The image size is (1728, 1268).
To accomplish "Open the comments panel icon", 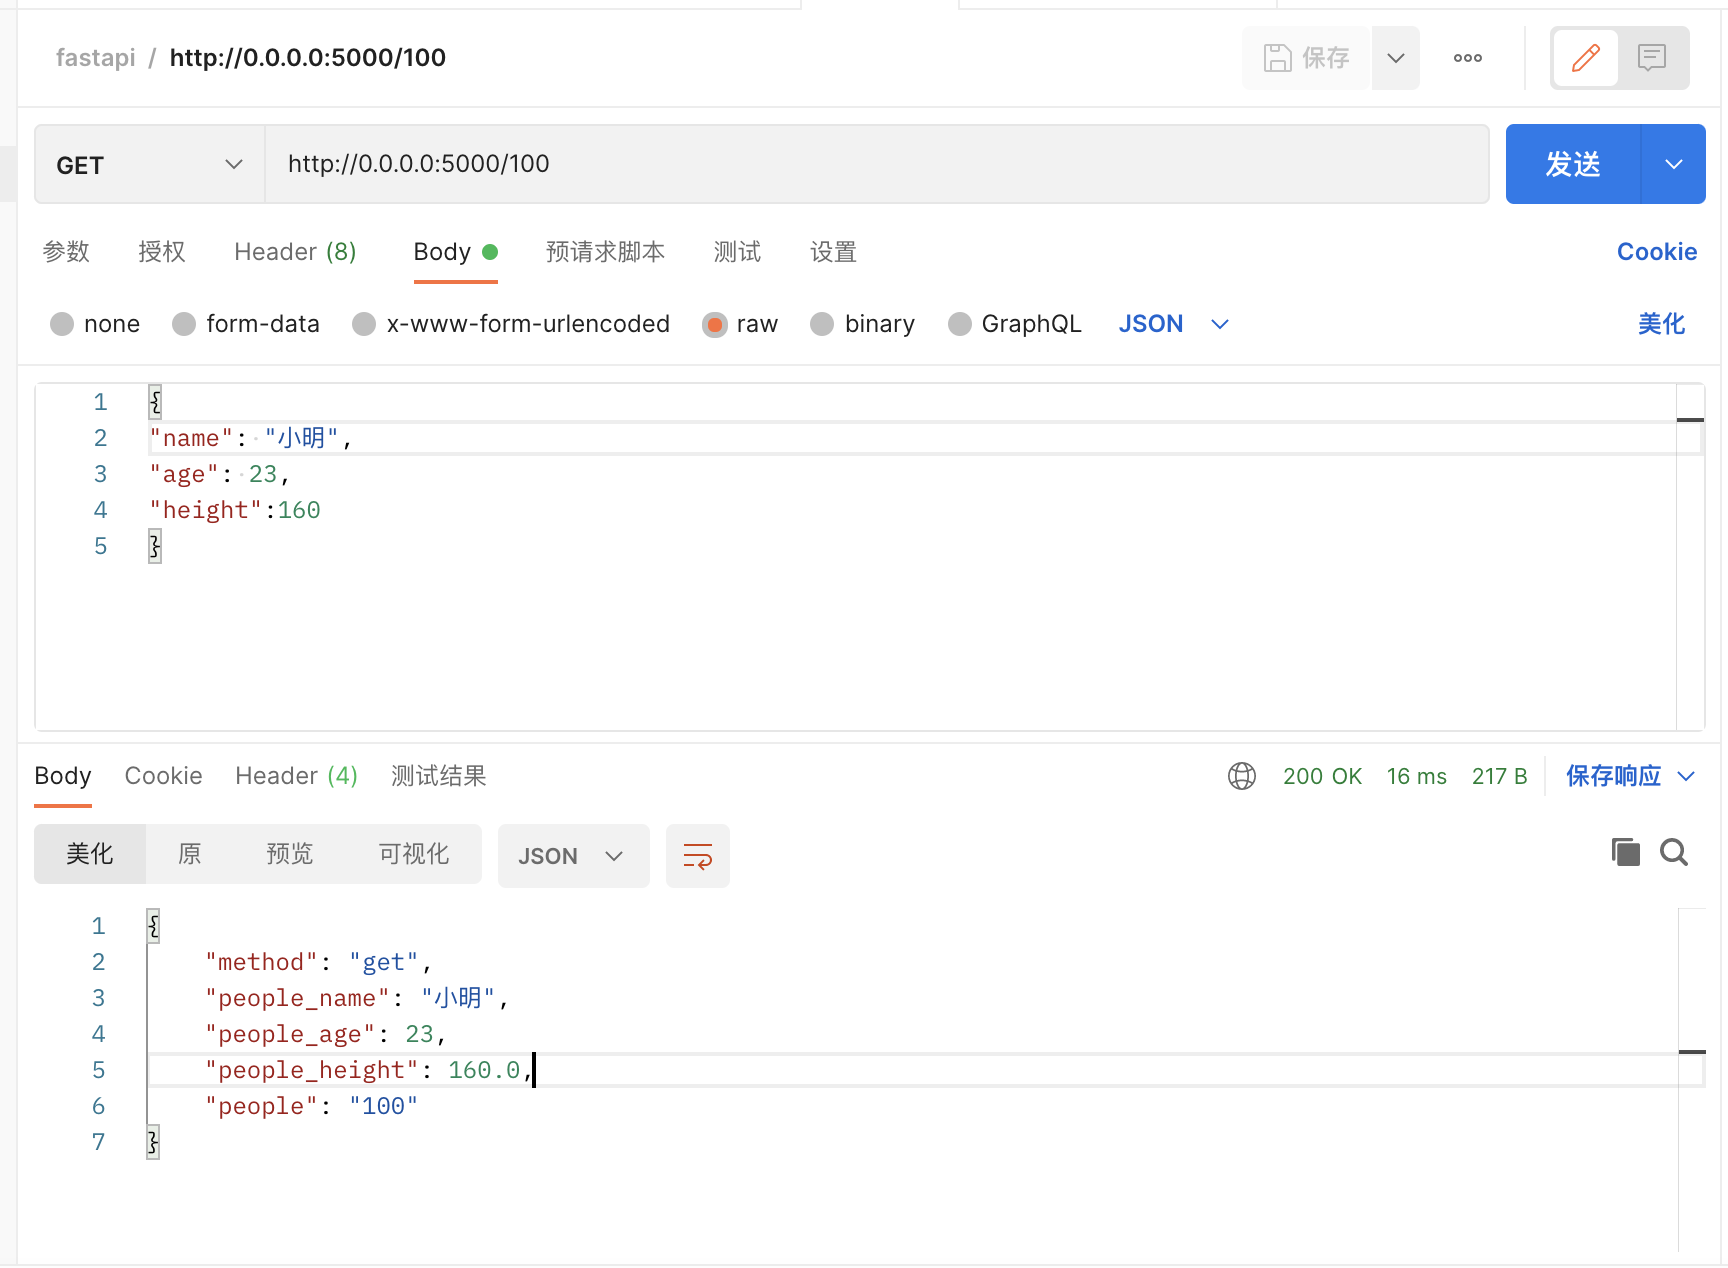I will pos(1652,58).
